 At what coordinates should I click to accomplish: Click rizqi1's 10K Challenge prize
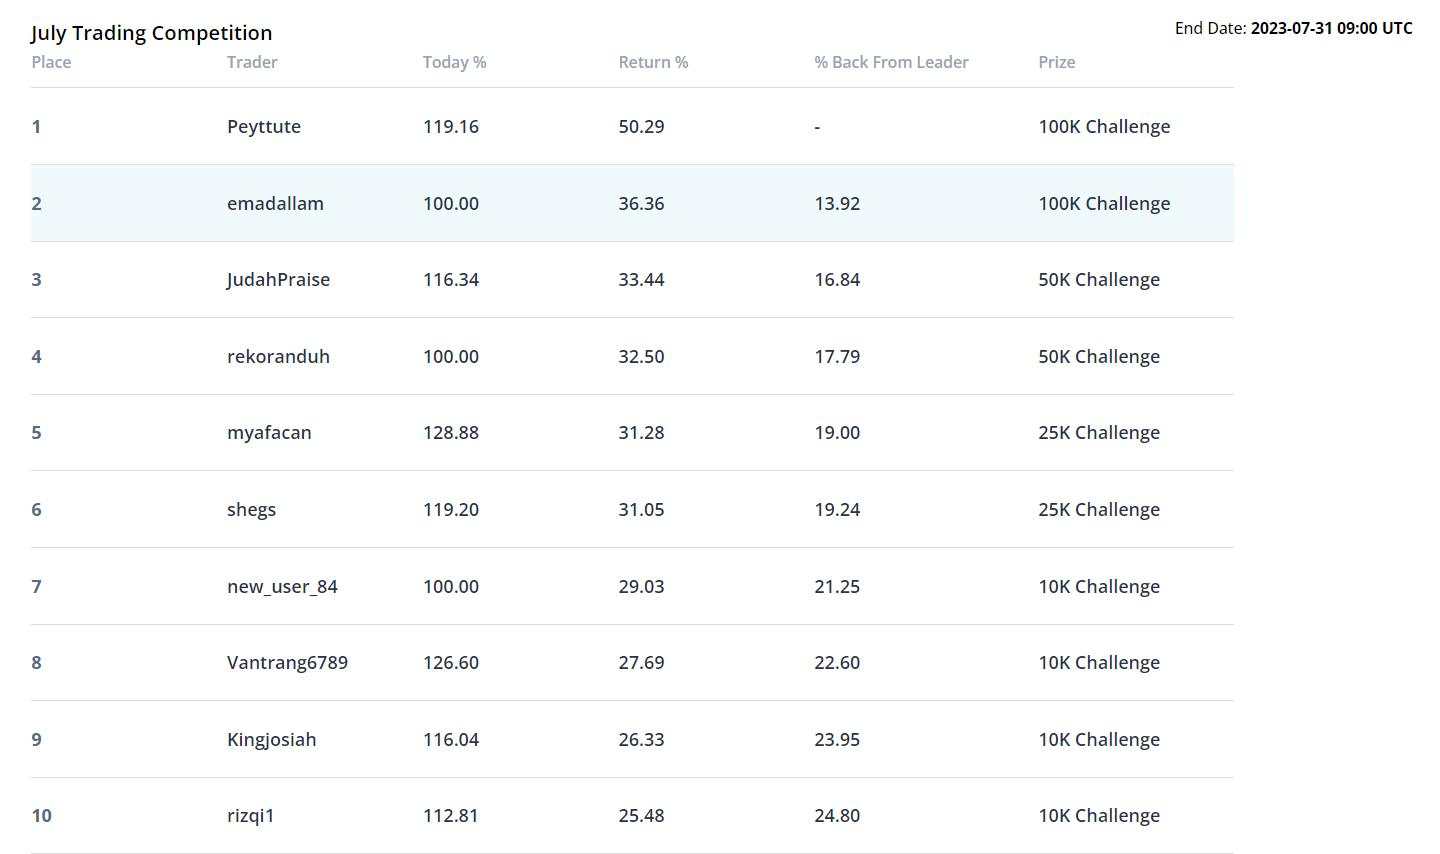(x=1099, y=816)
